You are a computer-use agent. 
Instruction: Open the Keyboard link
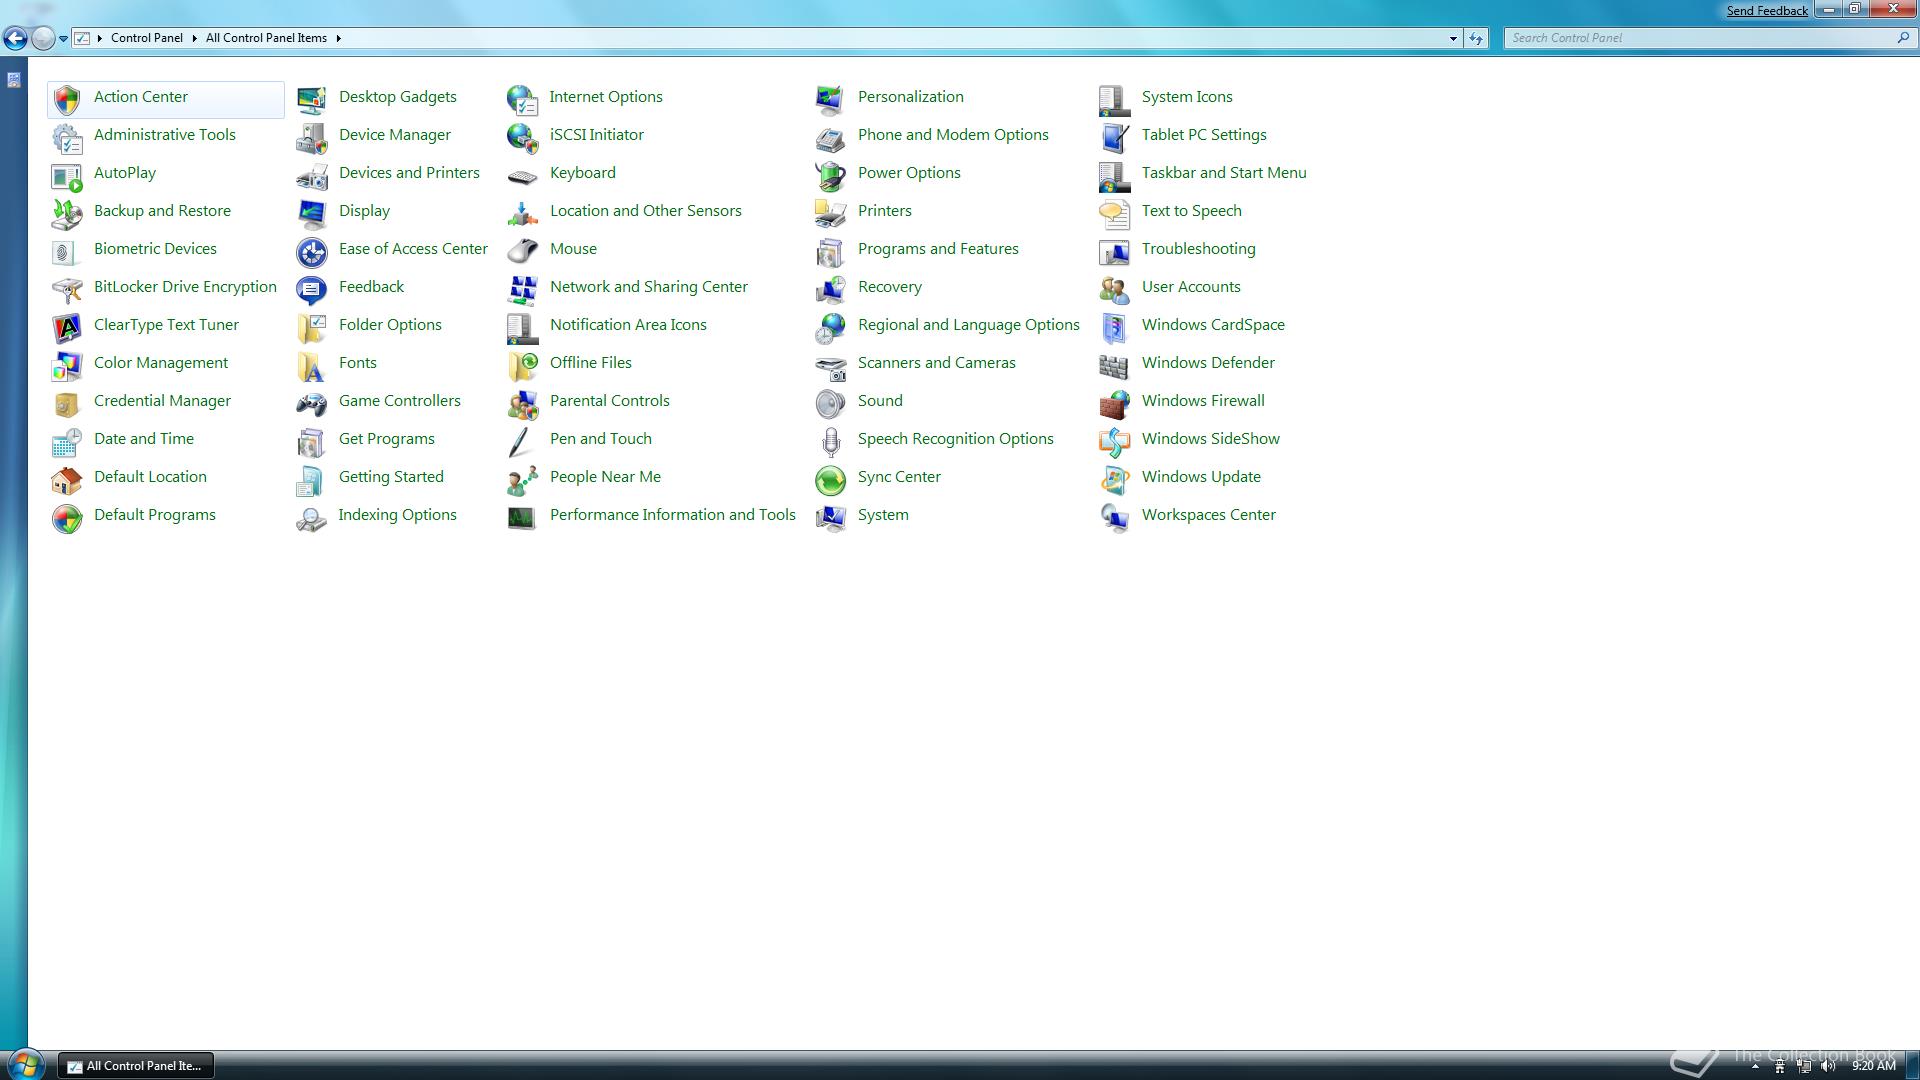pyautogui.click(x=583, y=173)
